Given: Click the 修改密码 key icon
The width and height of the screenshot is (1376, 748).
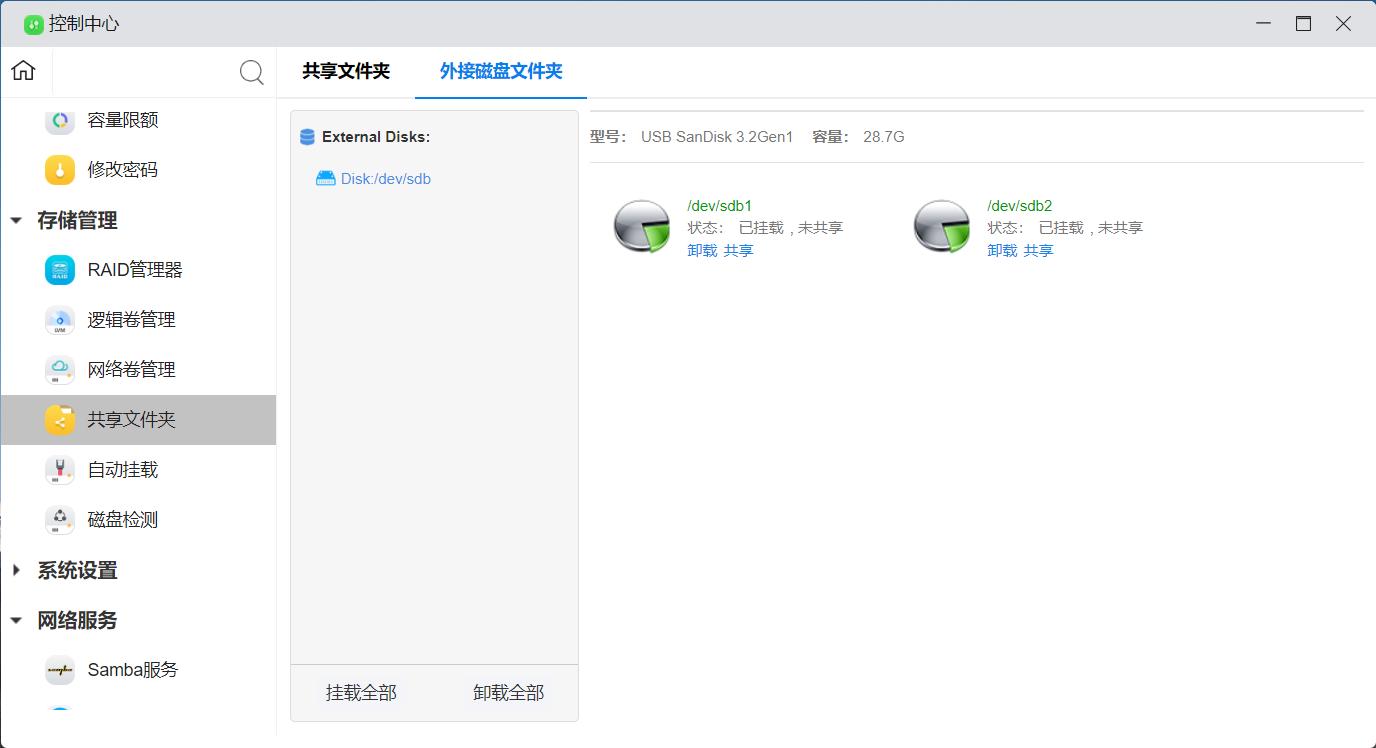Looking at the screenshot, I should pyautogui.click(x=60, y=170).
